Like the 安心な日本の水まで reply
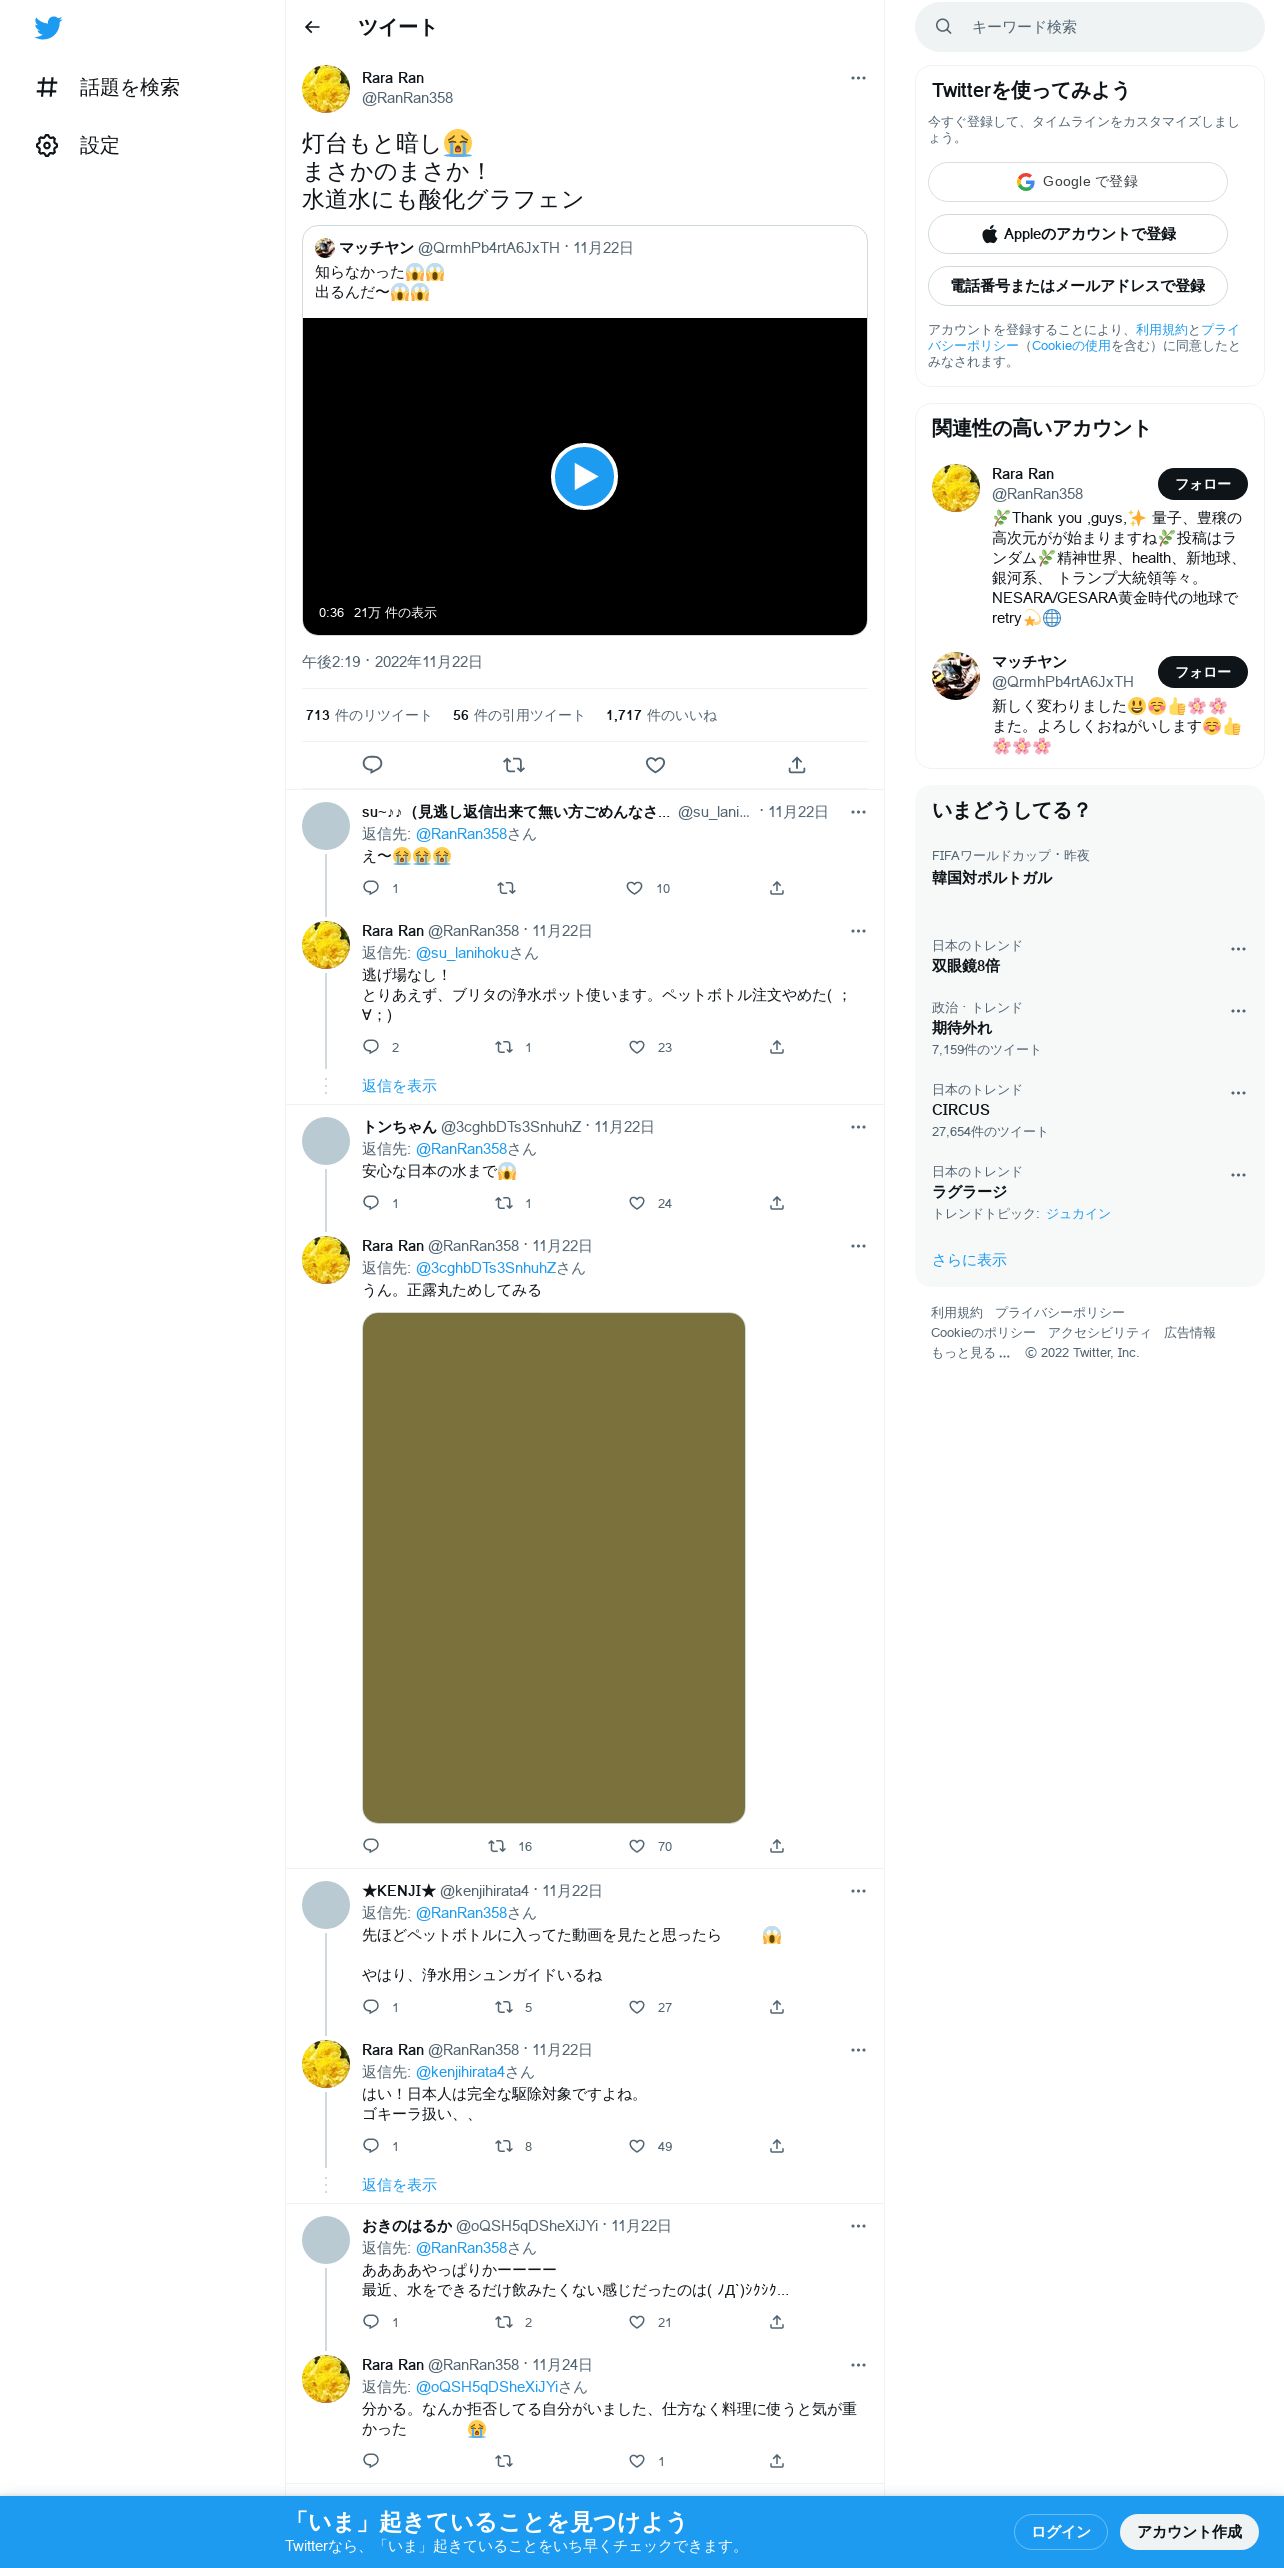 (637, 1203)
